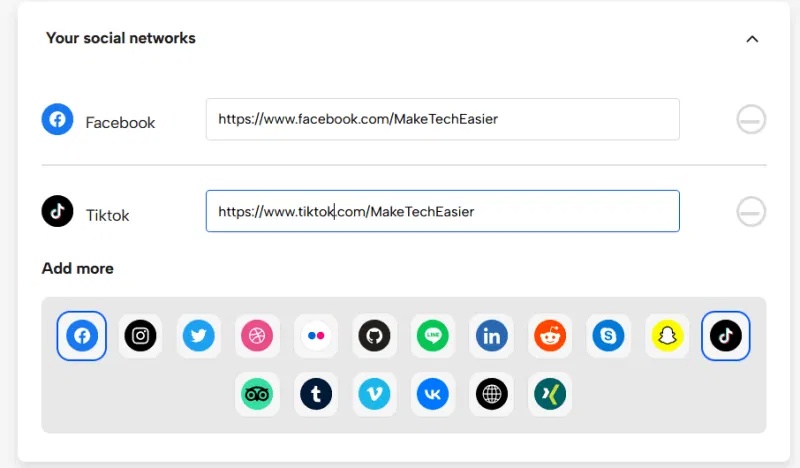800x468 pixels.
Task: Choose the globe website icon
Action: coord(491,394)
